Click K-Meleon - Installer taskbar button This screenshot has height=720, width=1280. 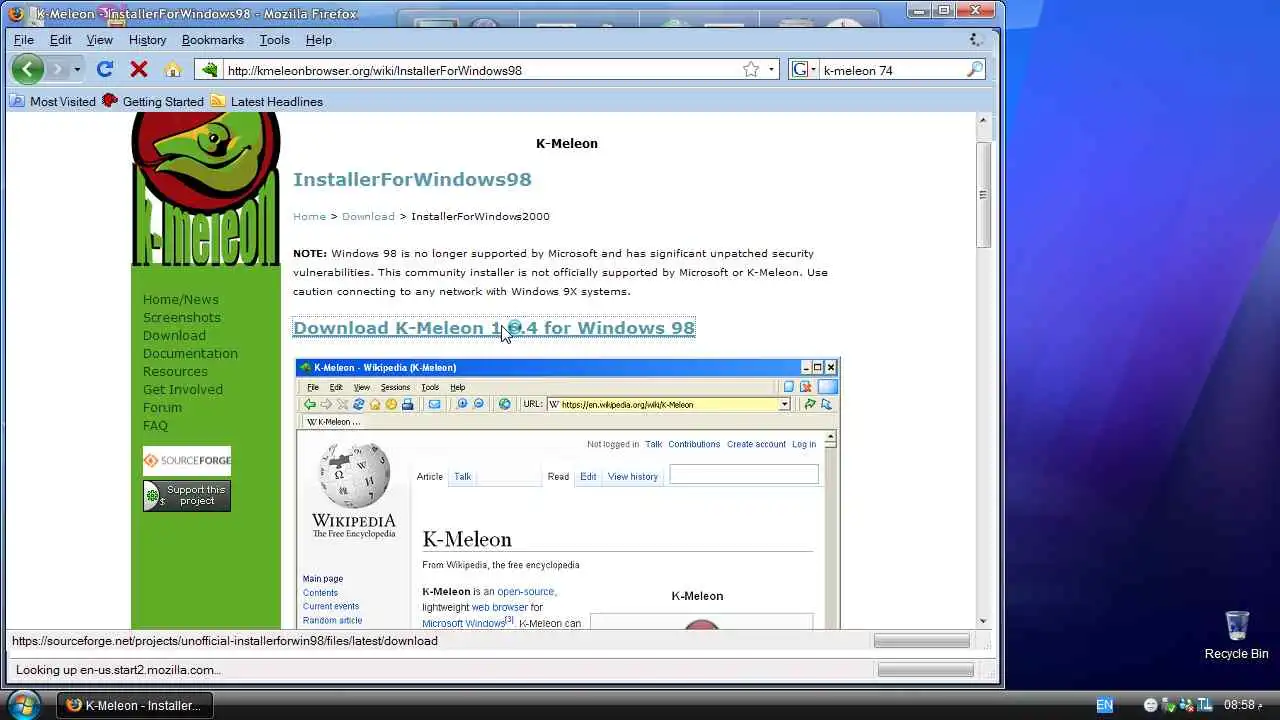[x=133, y=705]
